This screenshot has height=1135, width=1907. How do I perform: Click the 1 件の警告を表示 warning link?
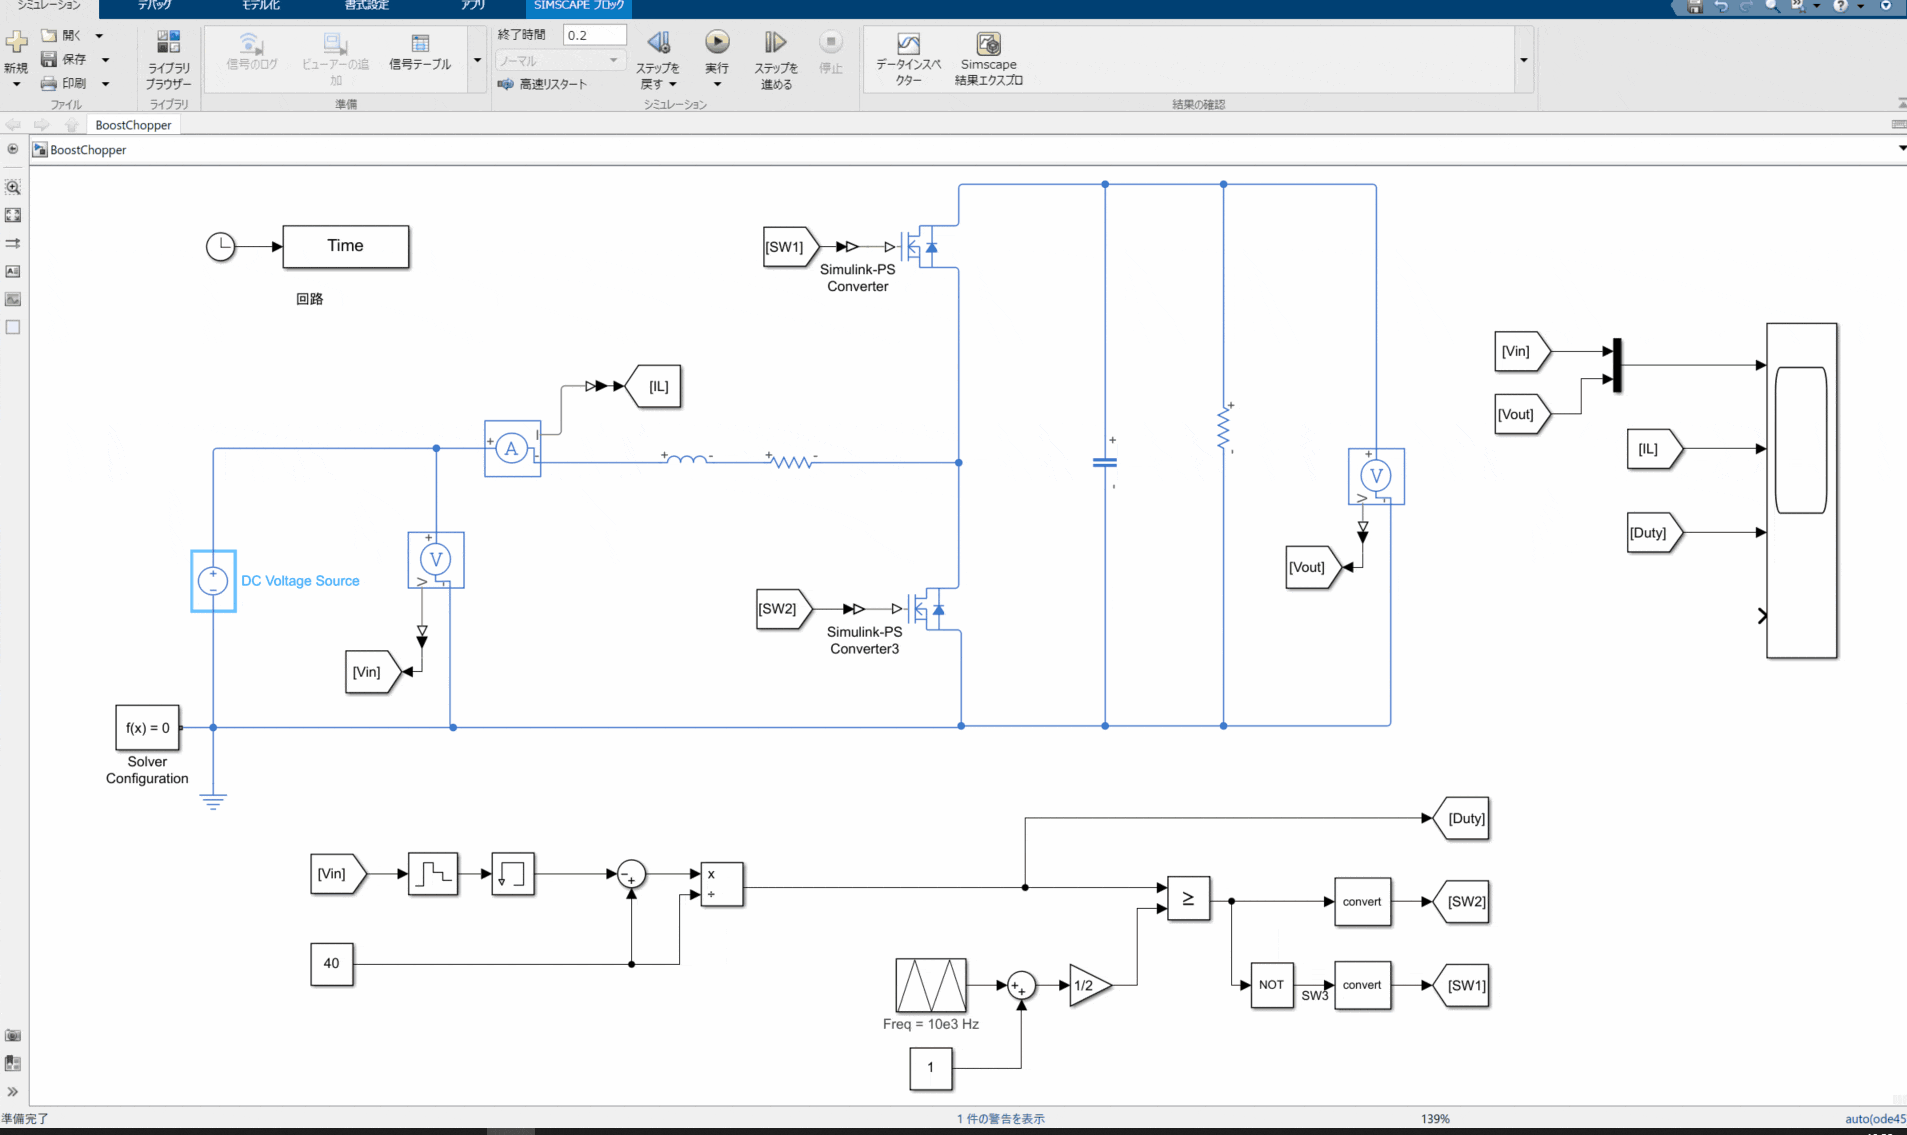[x=1000, y=1119]
